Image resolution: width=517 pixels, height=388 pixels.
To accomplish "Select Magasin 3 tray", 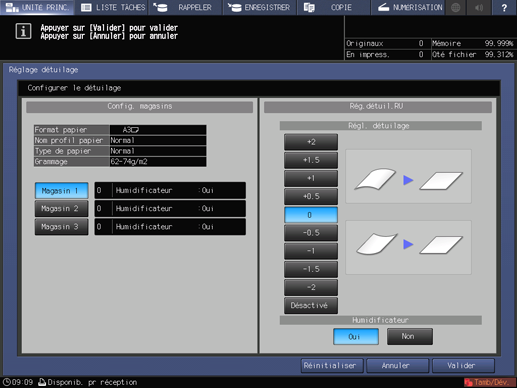I will (x=62, y=227).
